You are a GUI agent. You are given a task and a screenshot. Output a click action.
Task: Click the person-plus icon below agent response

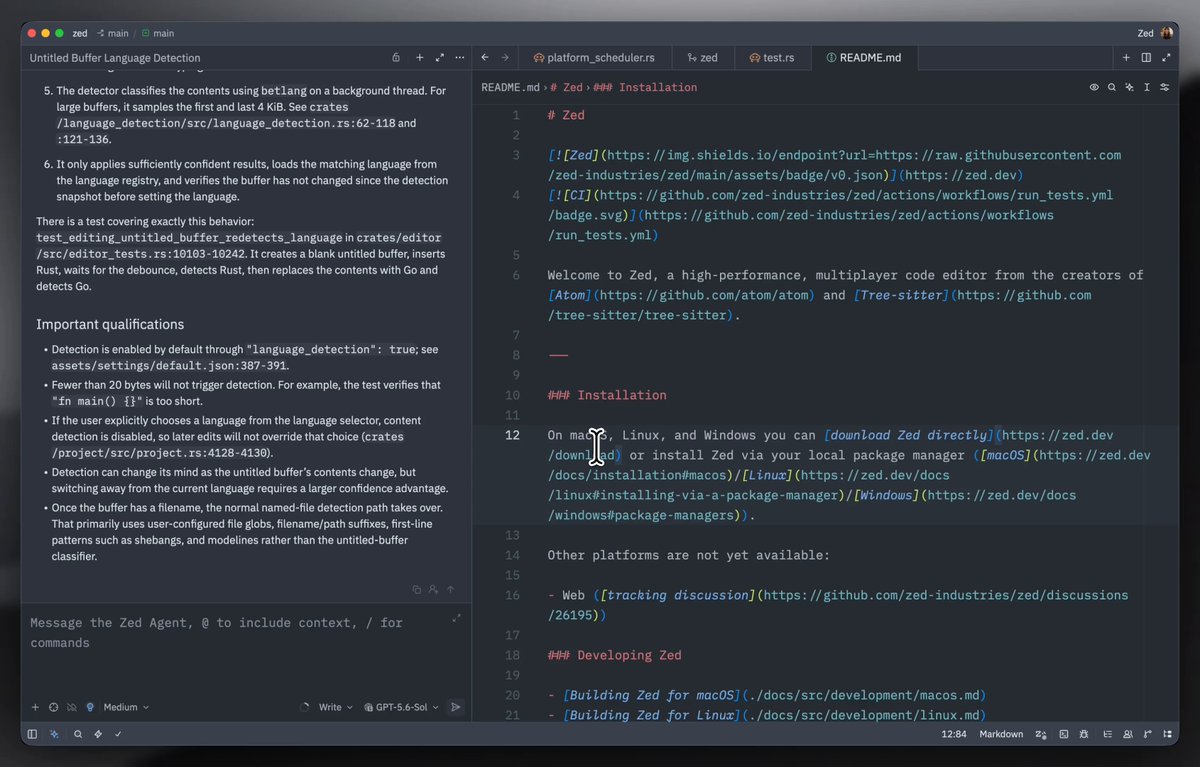click(x=433, y=590)
